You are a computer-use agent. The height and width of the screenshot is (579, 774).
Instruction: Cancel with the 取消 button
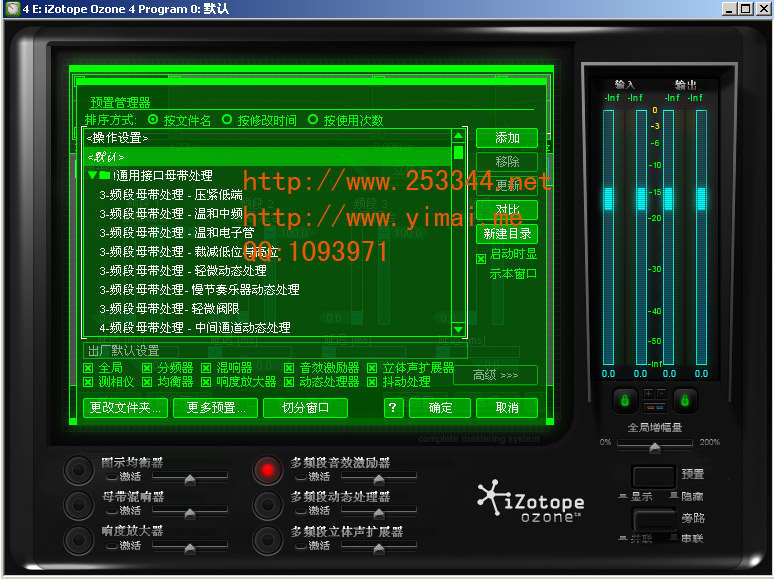pos(507,408)
